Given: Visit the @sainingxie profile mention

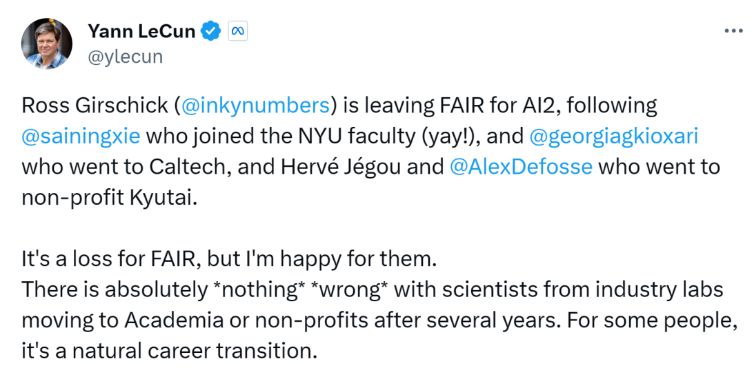Looking at the screenshot, I should (x=81, y=136).
